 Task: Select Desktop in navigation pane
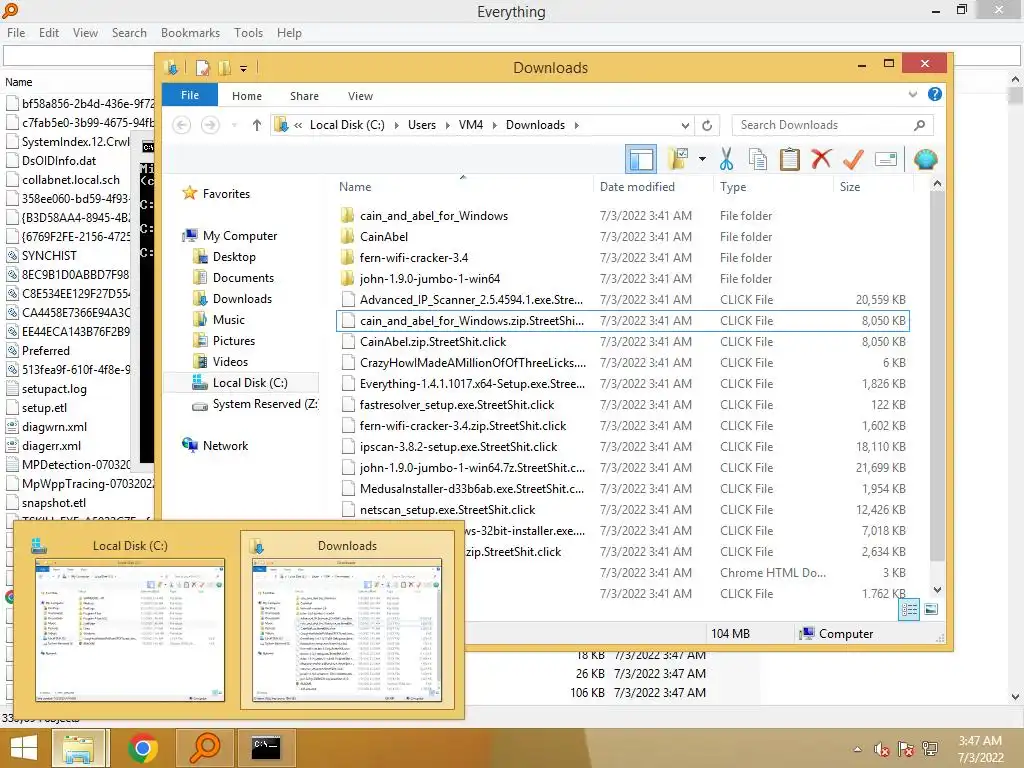[234, 257]
